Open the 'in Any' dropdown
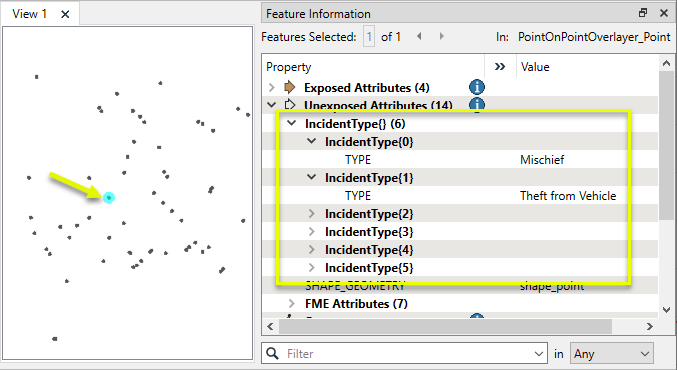Viewport: 677px width, 370px height. click(612, 354)
